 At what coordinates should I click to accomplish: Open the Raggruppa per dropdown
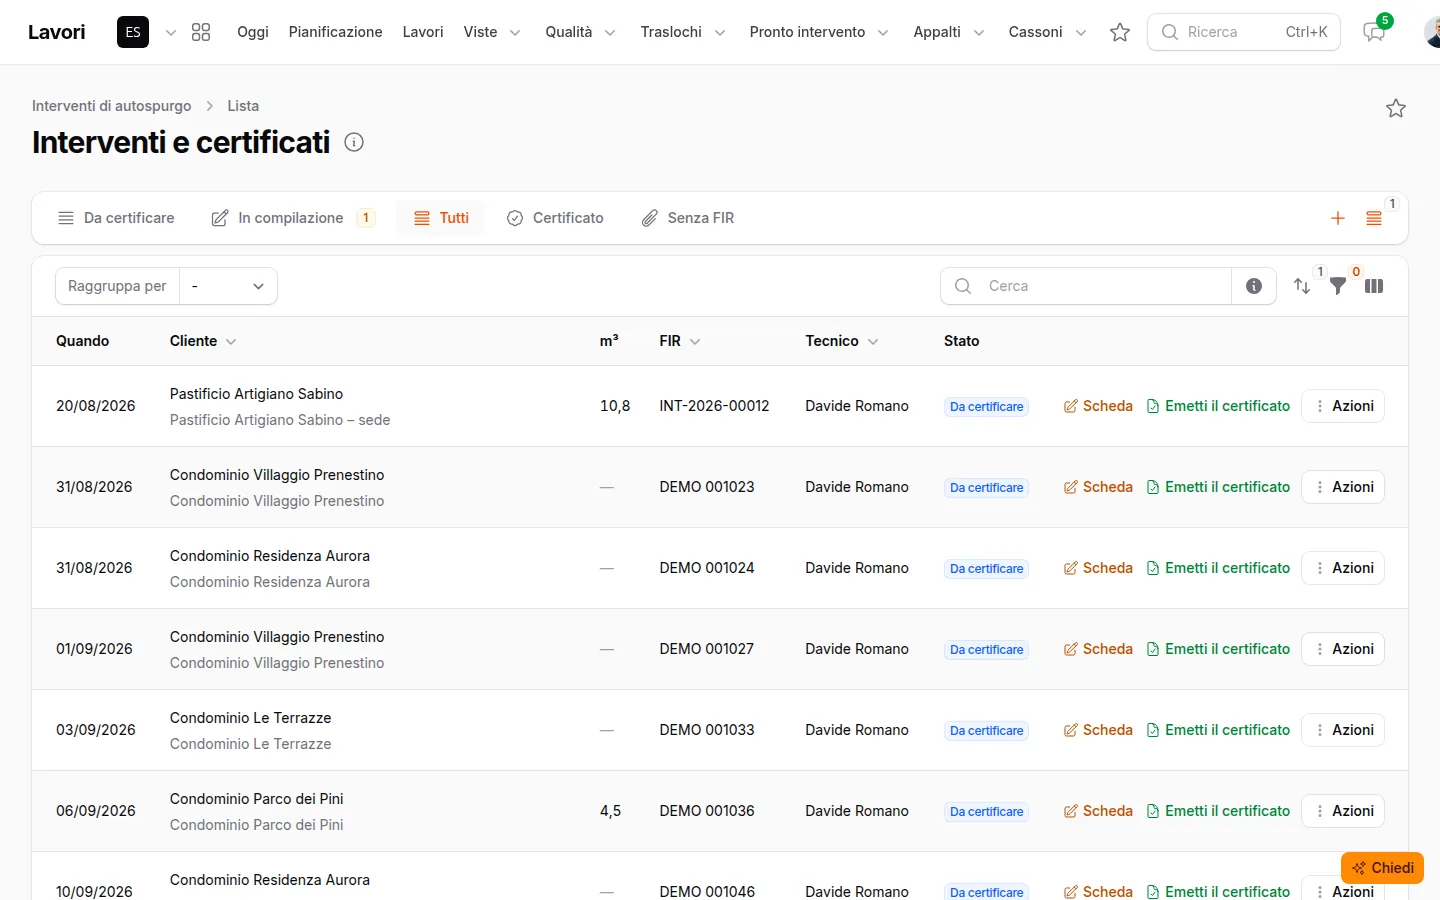tap(228, 286)
